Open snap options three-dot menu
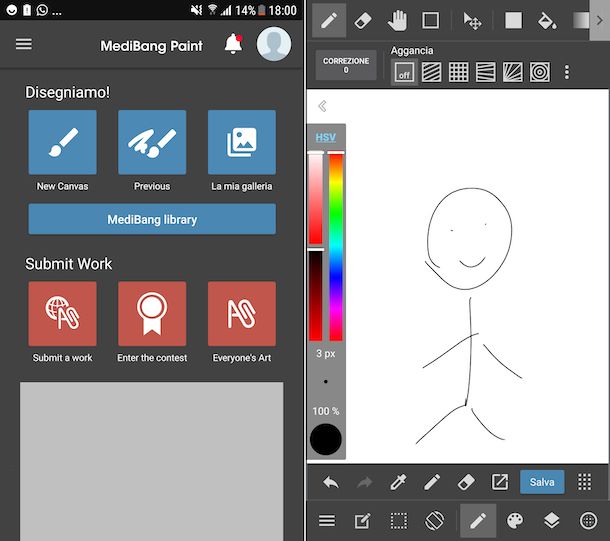610x541 pixels. click(567, 72)
